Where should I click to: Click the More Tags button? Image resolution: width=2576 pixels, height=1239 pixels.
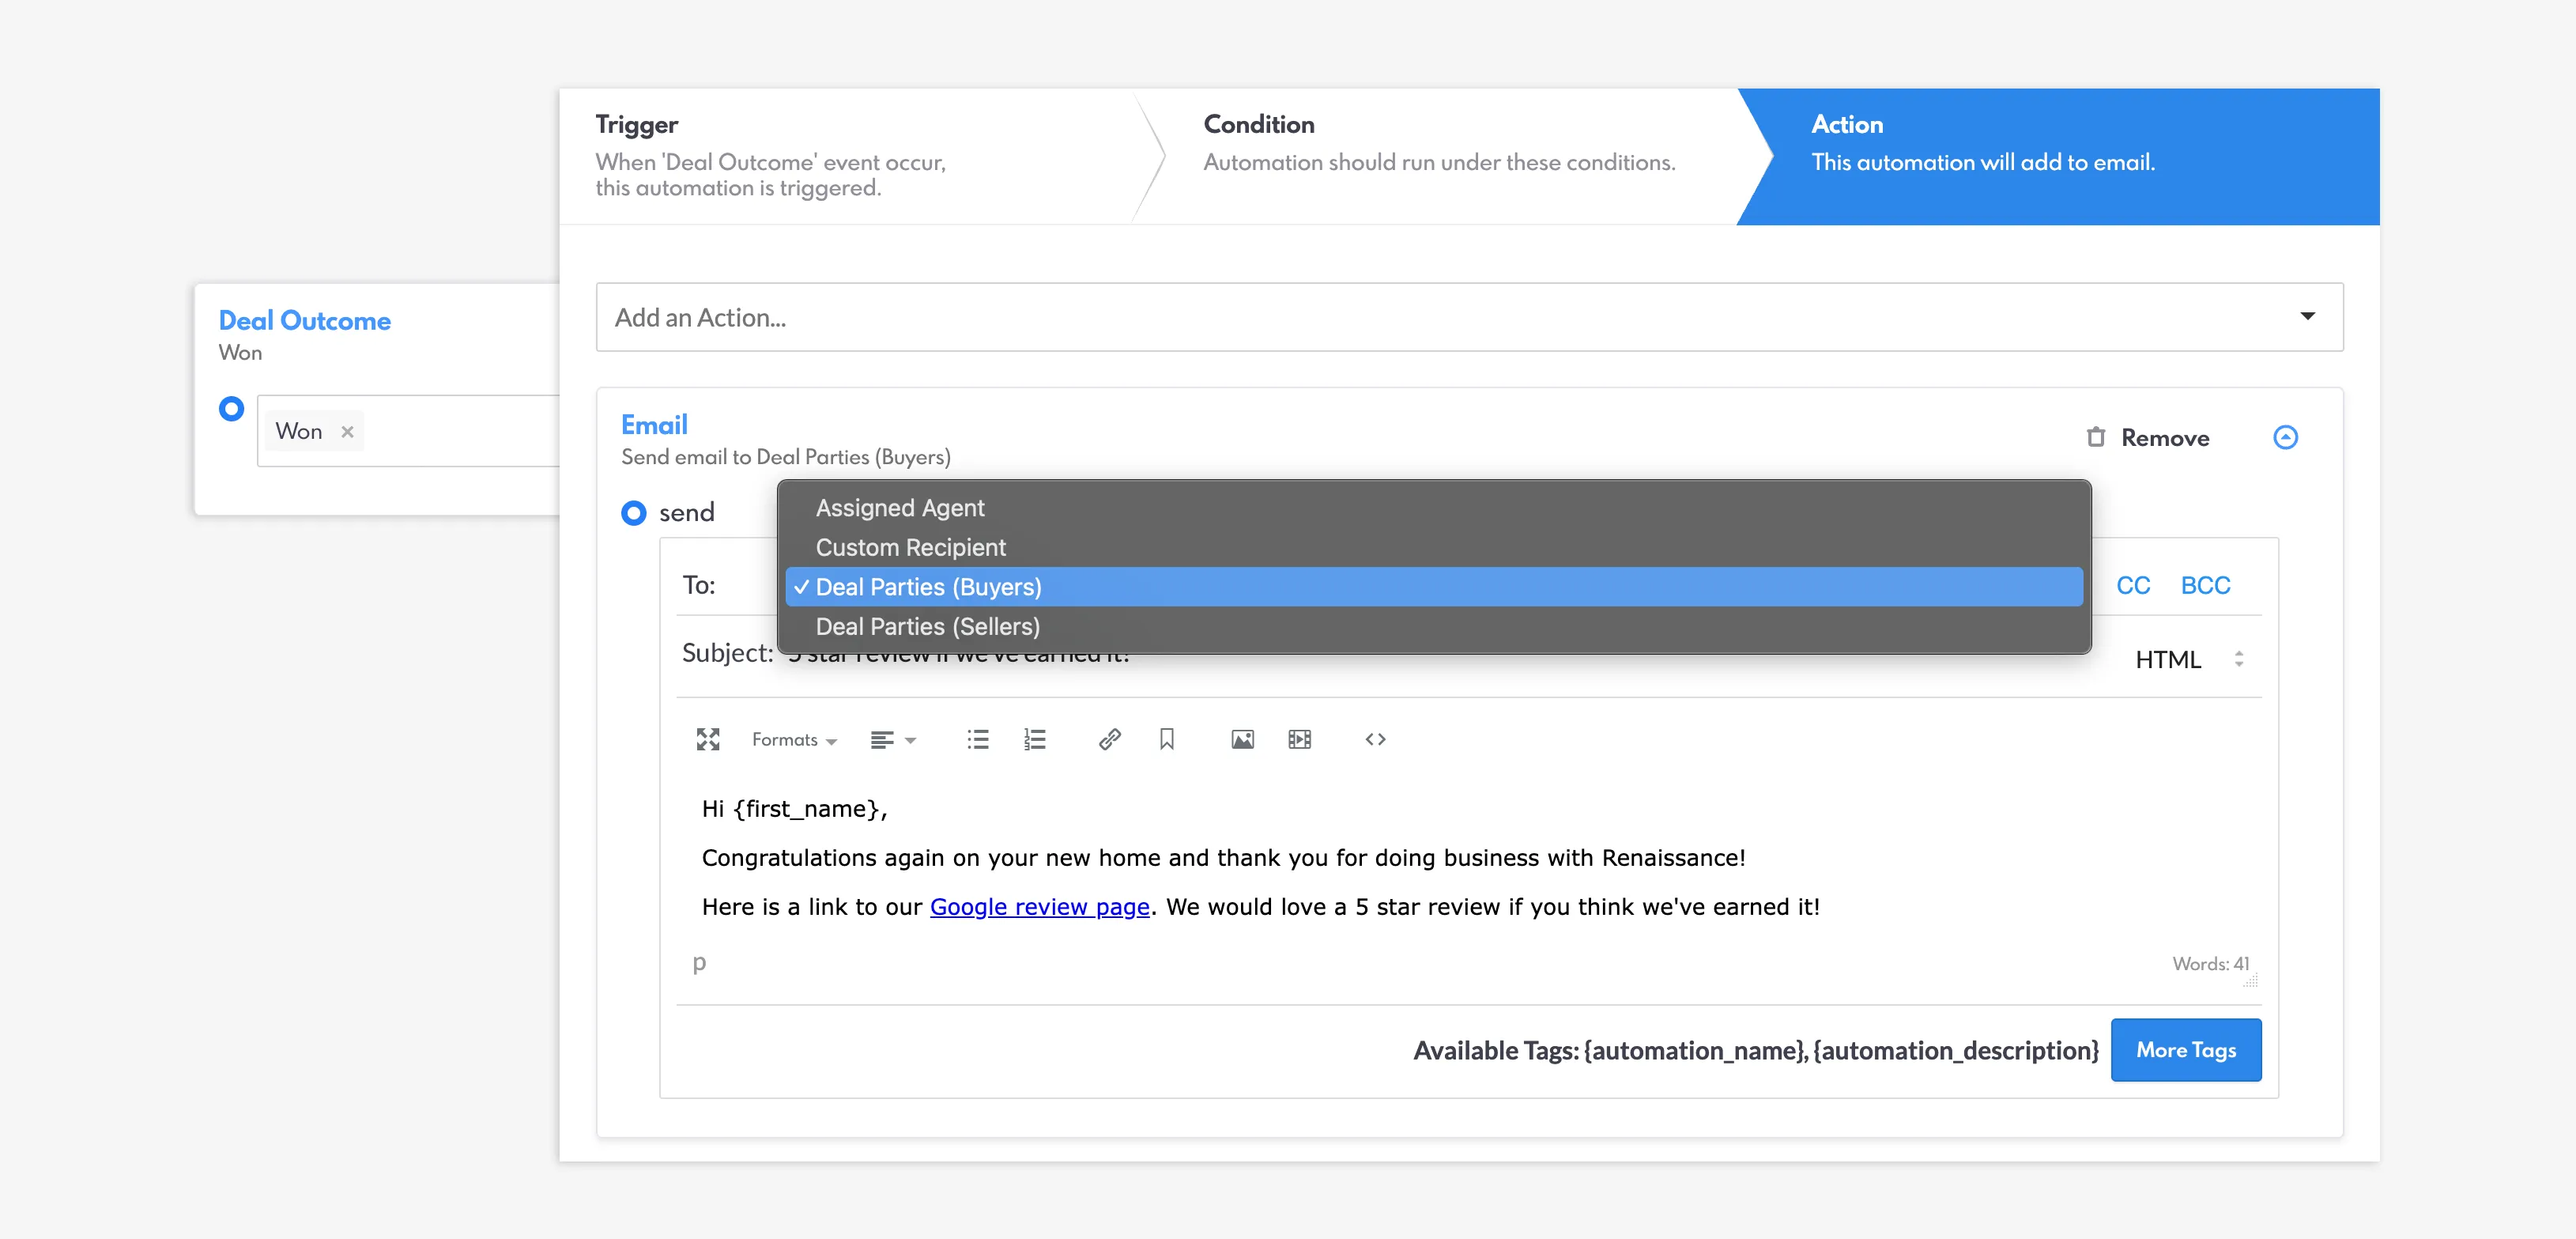[x=2185, y=1050]
